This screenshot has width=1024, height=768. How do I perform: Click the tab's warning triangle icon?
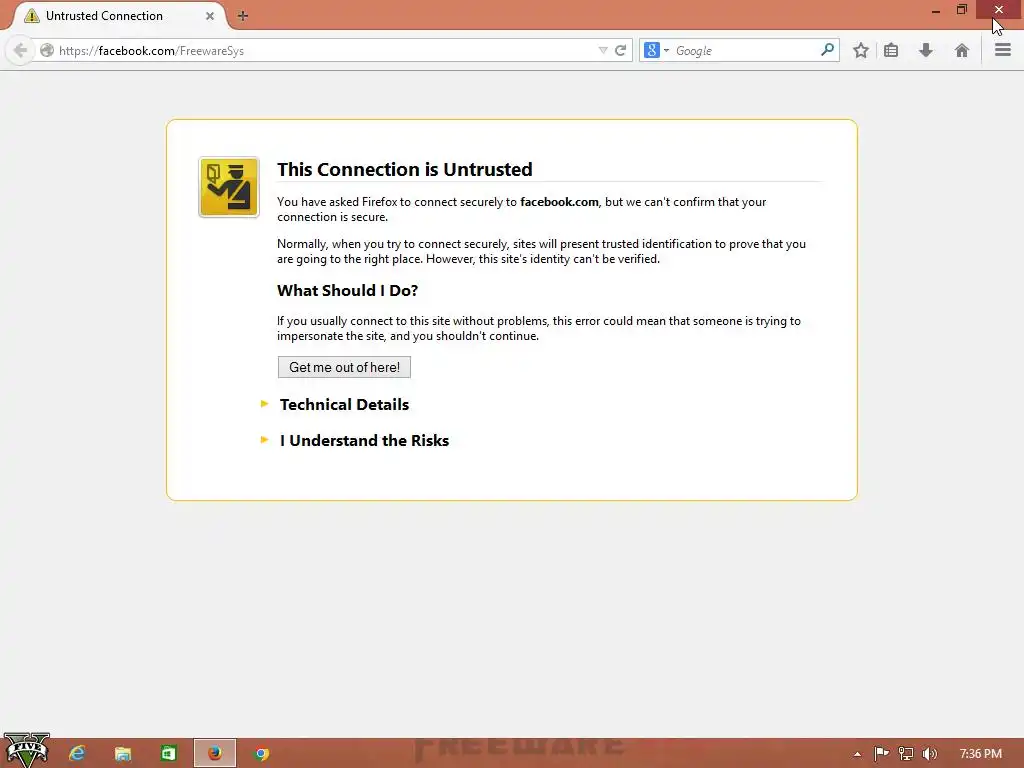[x=31, y=16]
